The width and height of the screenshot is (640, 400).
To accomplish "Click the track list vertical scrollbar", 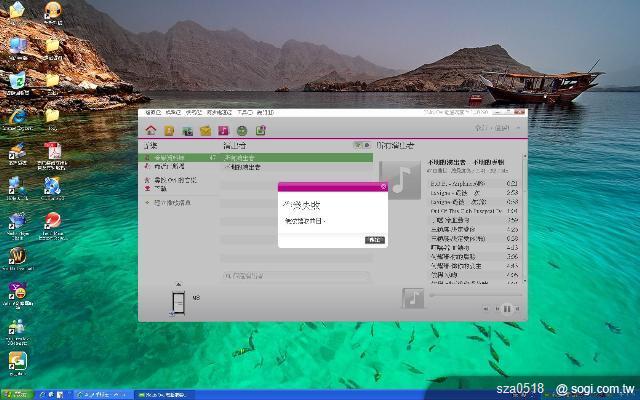I will click(x=524, y=219).
